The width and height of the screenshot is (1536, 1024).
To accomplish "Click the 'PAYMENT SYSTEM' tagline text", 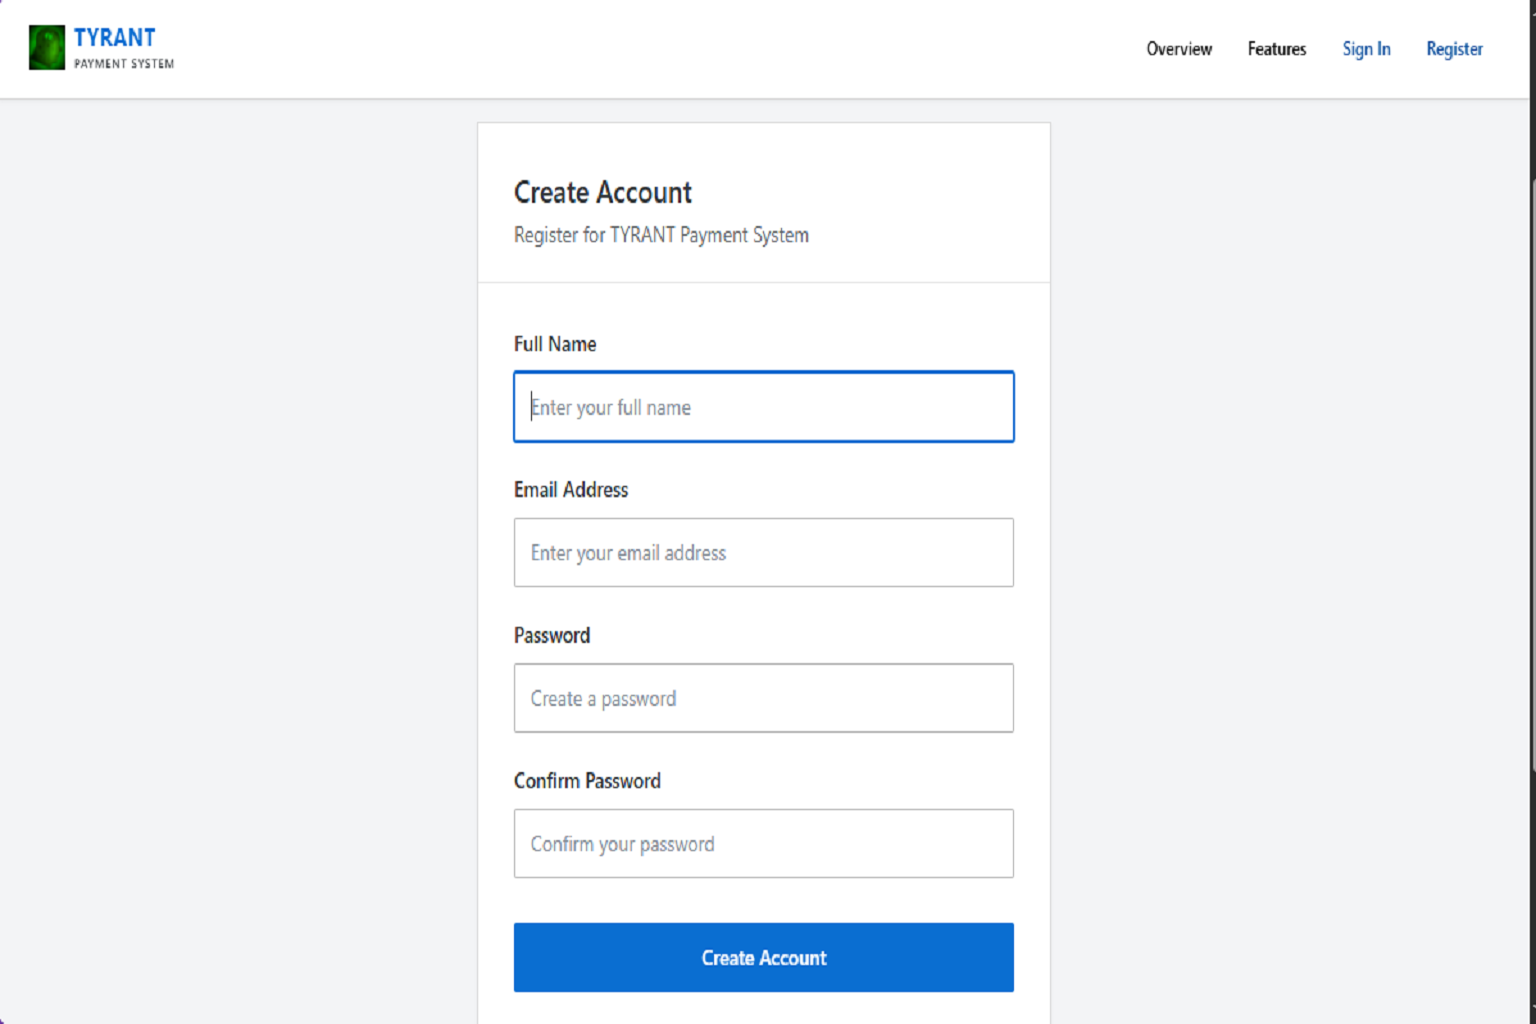I will pos(124,64).
